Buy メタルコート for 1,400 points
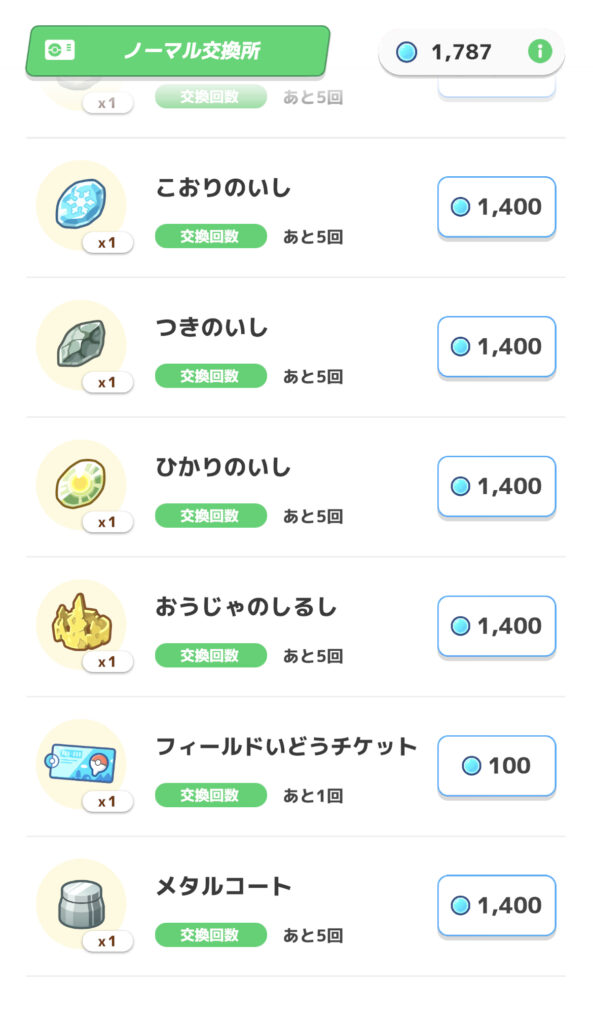The height and width of the screenshot is (1024, 593). click(496, 906)
